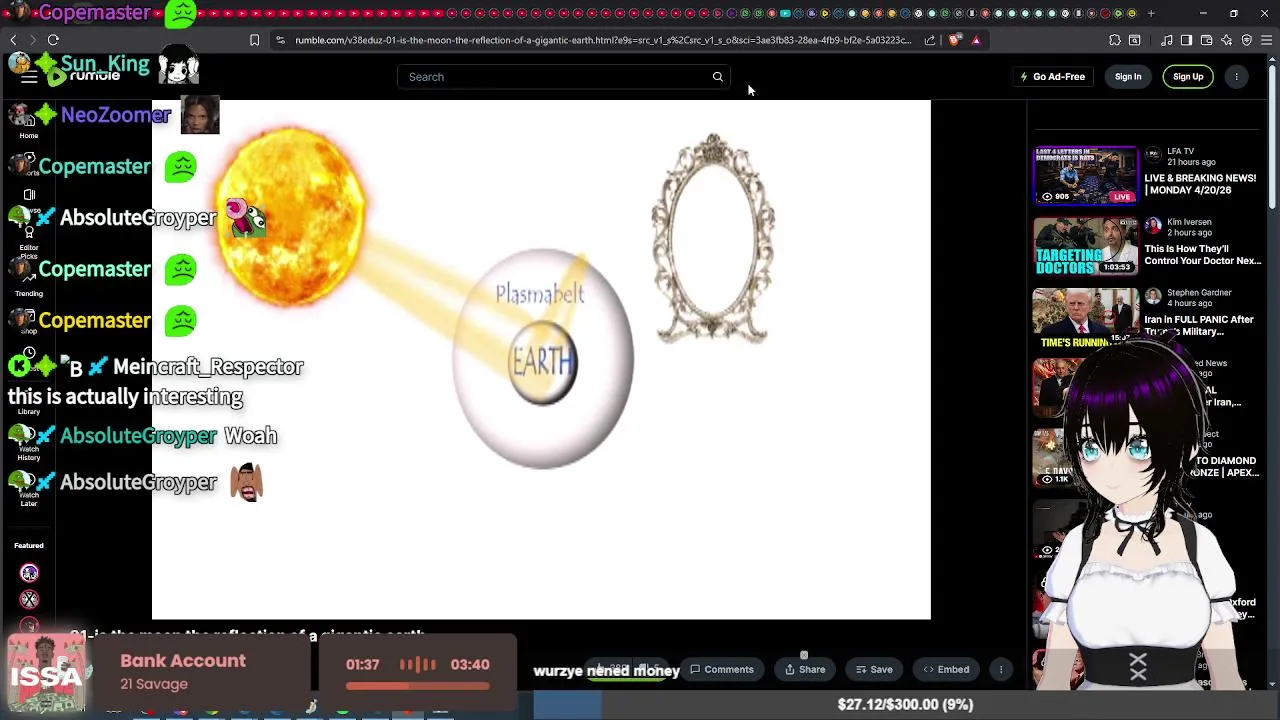Image resolution: width=1280 pixels, height=720 pixels.
Task: Click the Brave VPN shield icon
Action: point(1247,40)
